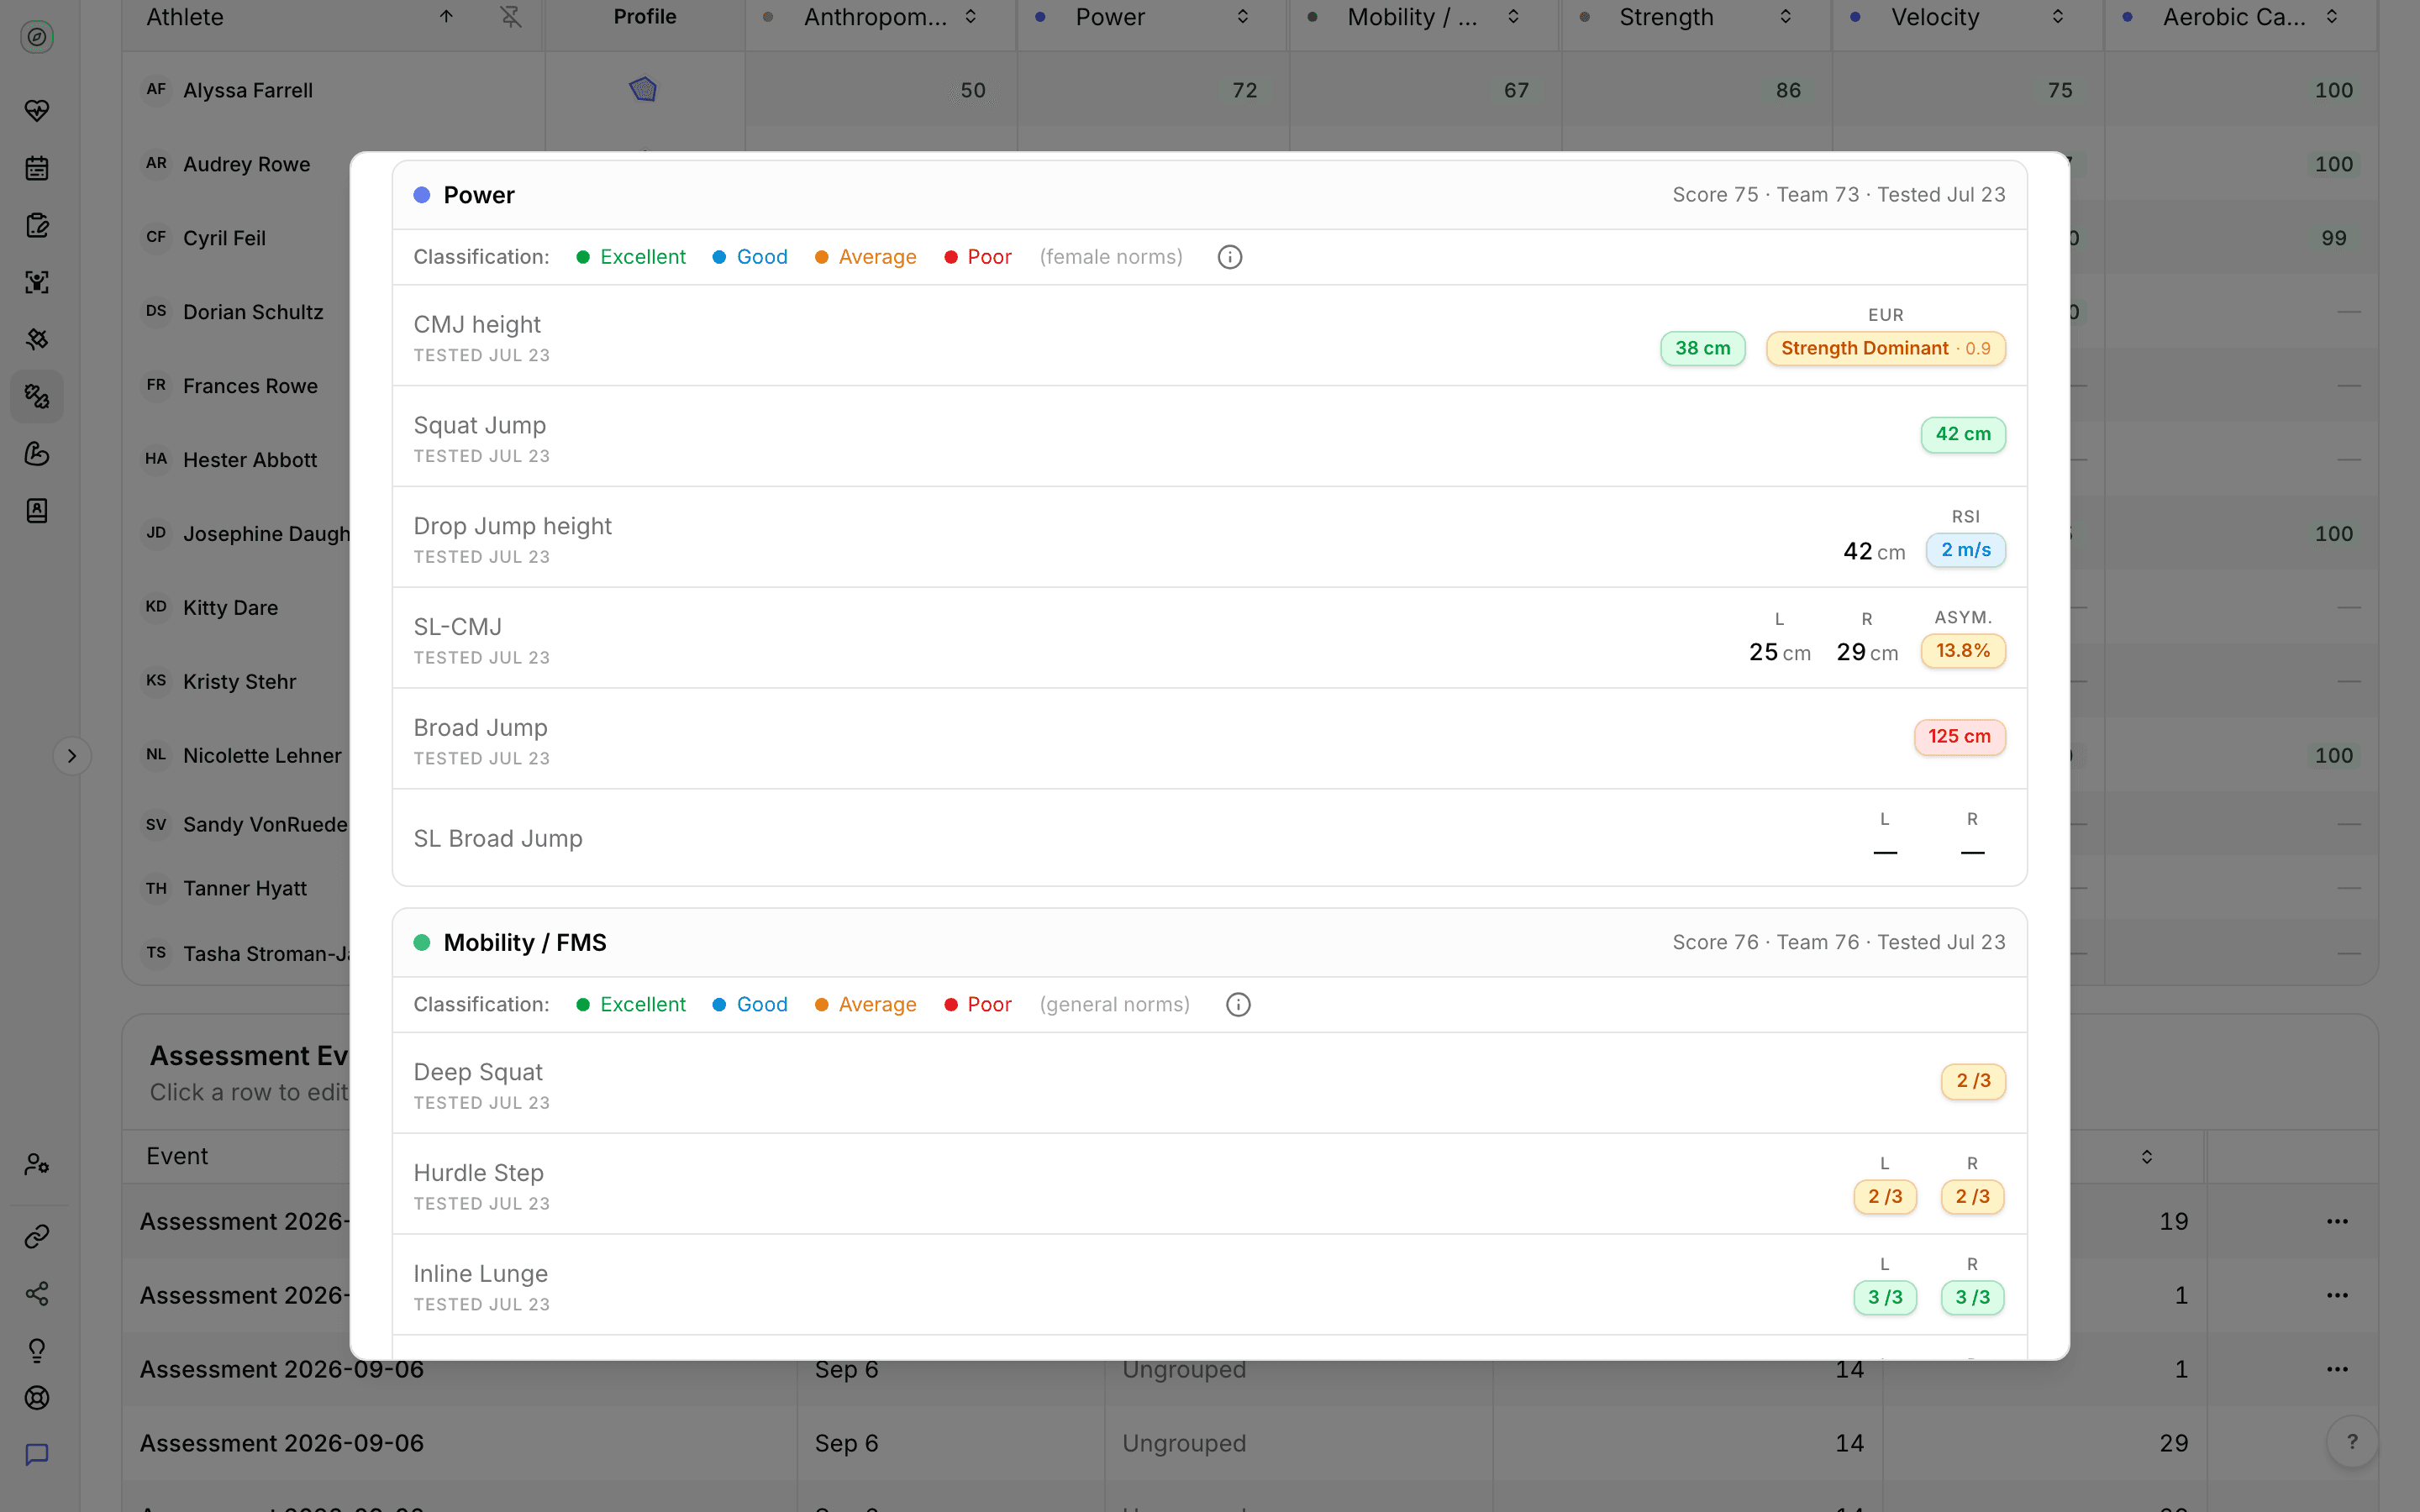Click the info icon beside female norms

click(1230, 257)
